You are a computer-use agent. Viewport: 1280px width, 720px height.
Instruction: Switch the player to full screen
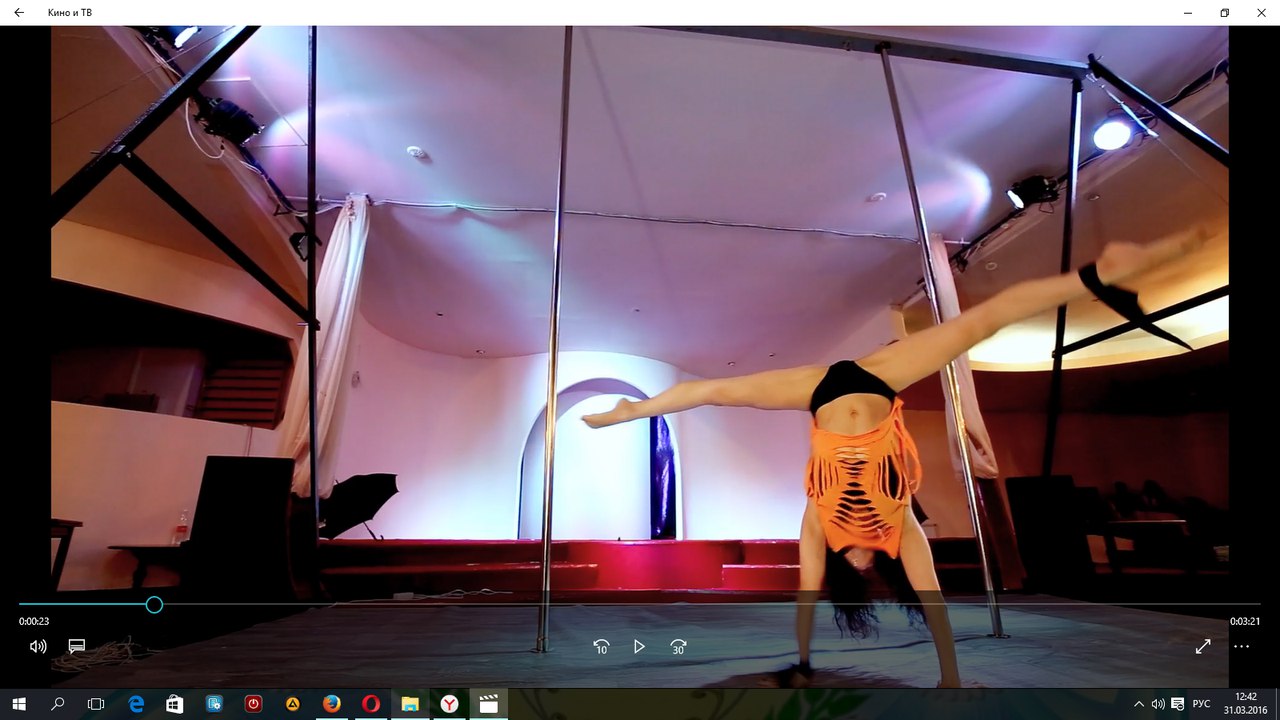click(x=1203, y=646)
